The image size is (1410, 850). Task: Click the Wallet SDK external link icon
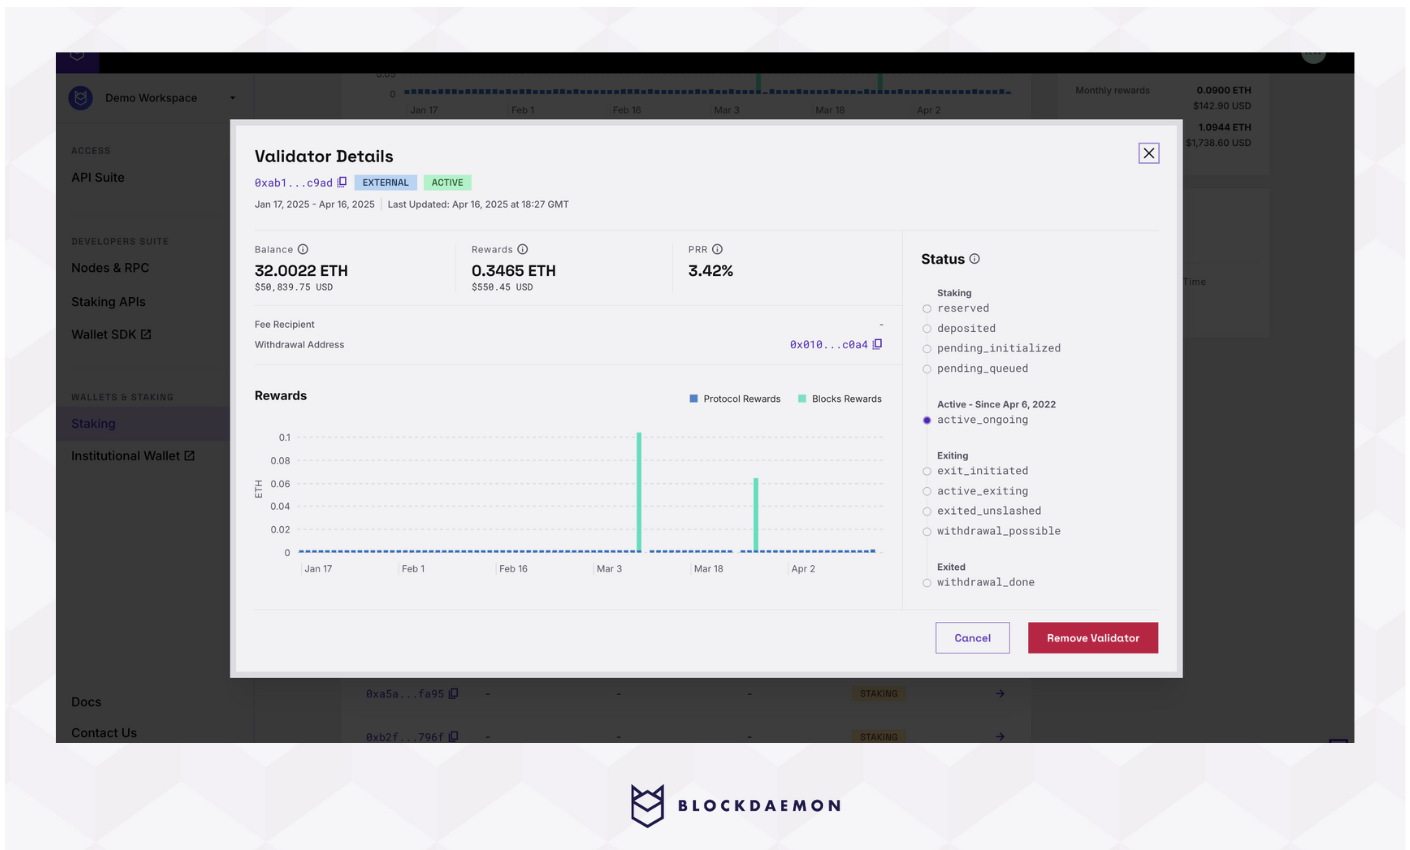pyautogui.click(x=146, y=334)
